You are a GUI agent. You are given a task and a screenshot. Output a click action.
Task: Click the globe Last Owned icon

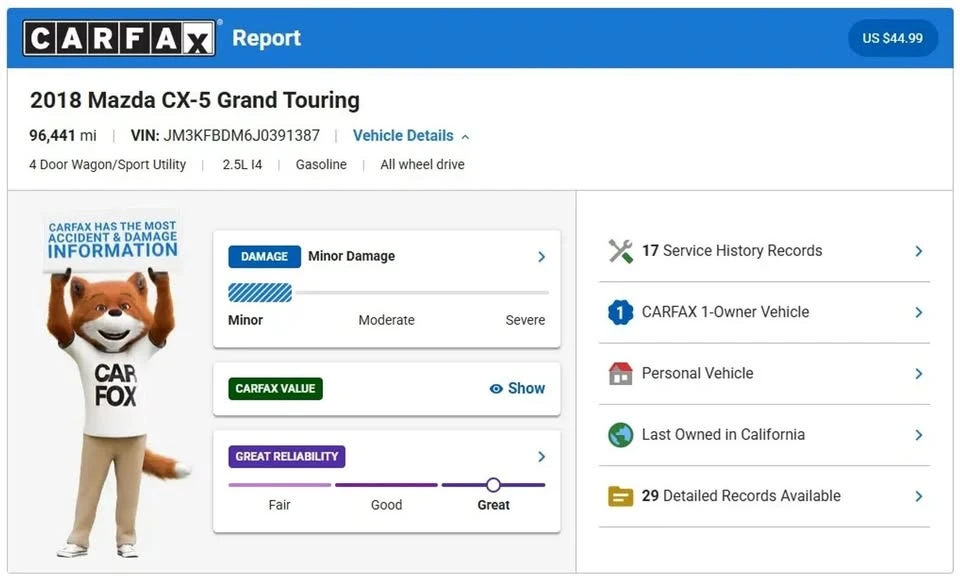(x=620, y=435)
